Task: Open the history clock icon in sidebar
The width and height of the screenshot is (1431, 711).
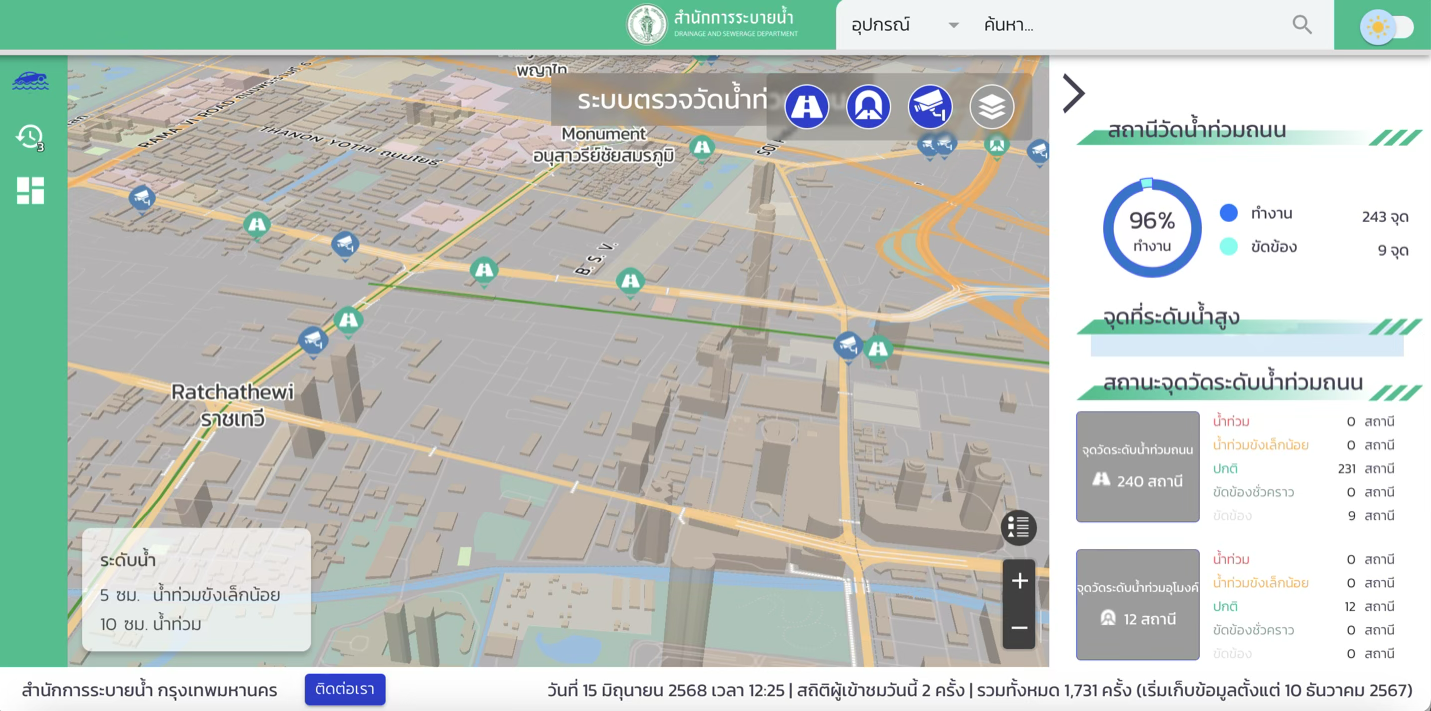Action: click(30, 137)
